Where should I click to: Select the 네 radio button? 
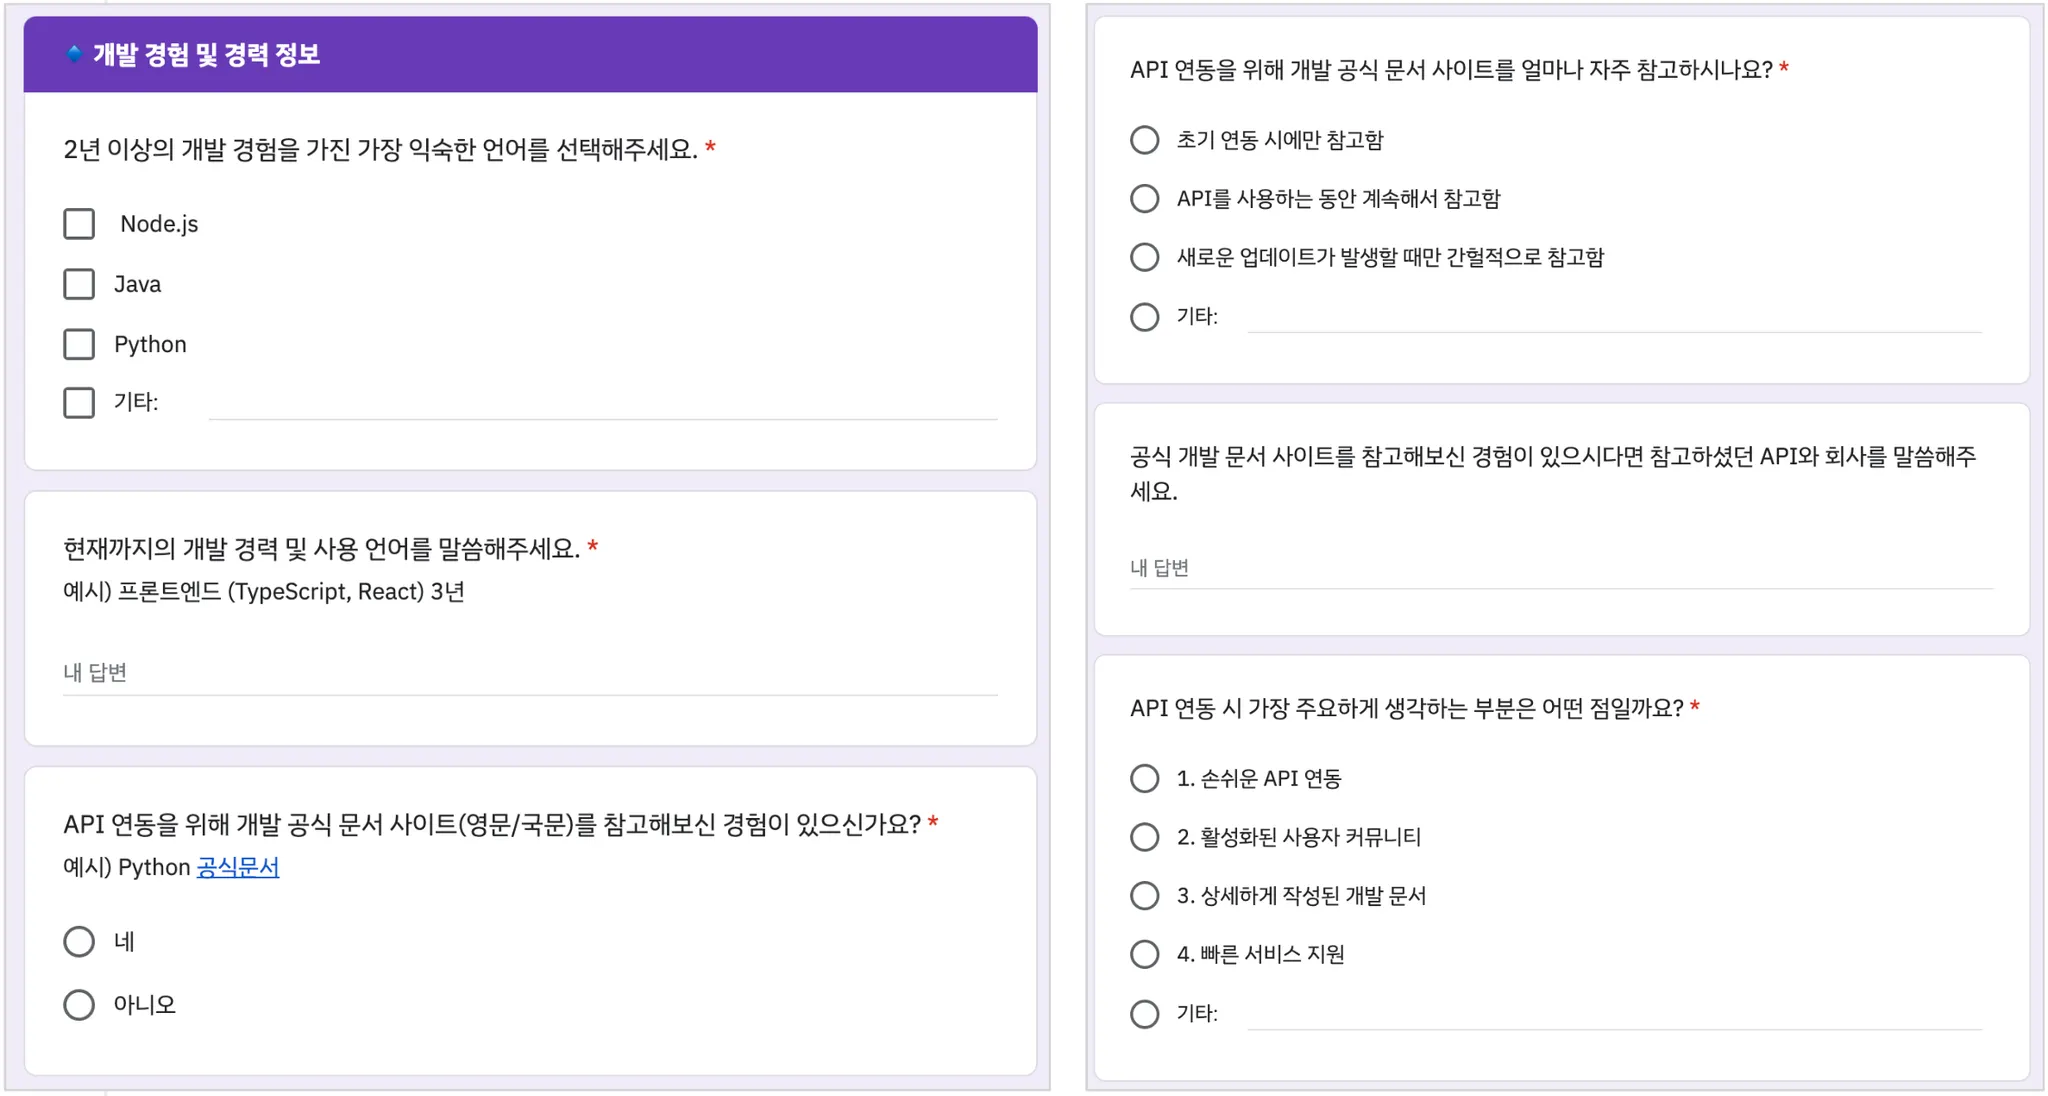pyautogui.click(x=79, y=942)
